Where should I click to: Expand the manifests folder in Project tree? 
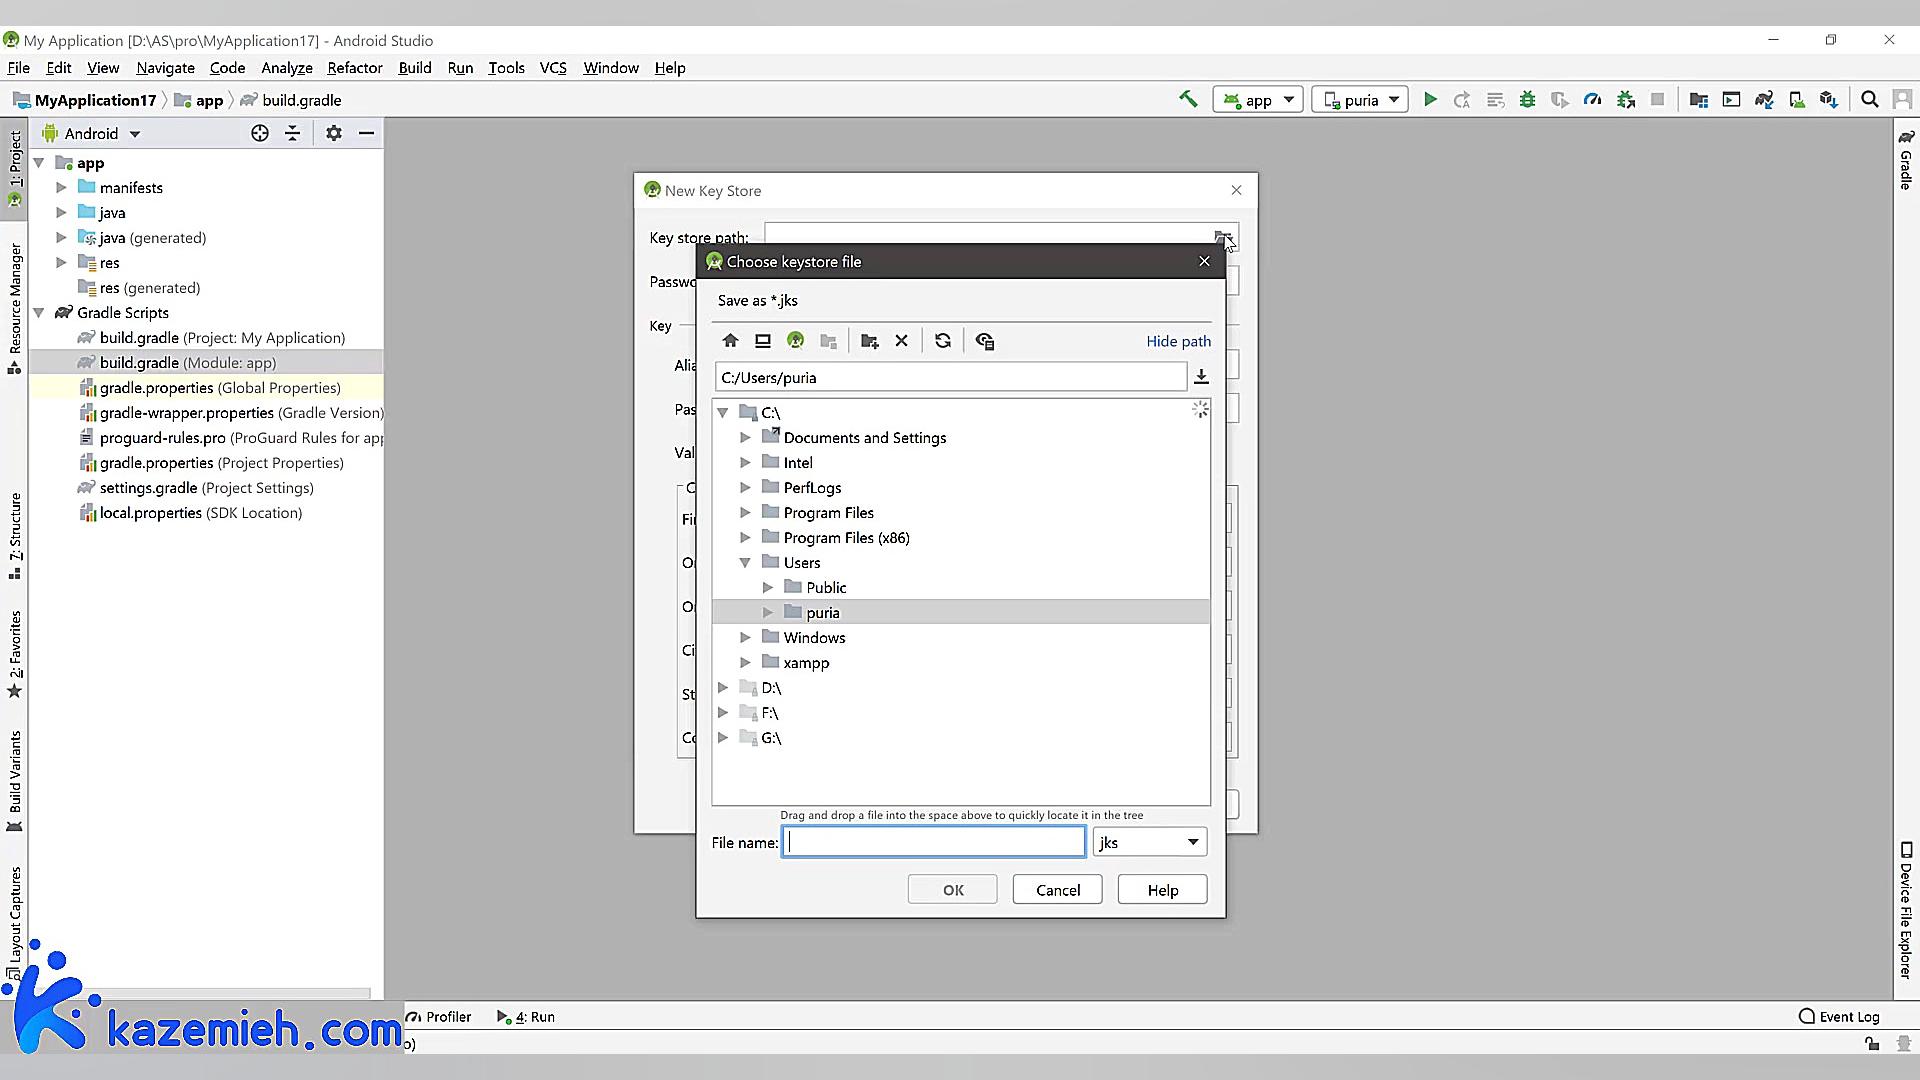61,187
